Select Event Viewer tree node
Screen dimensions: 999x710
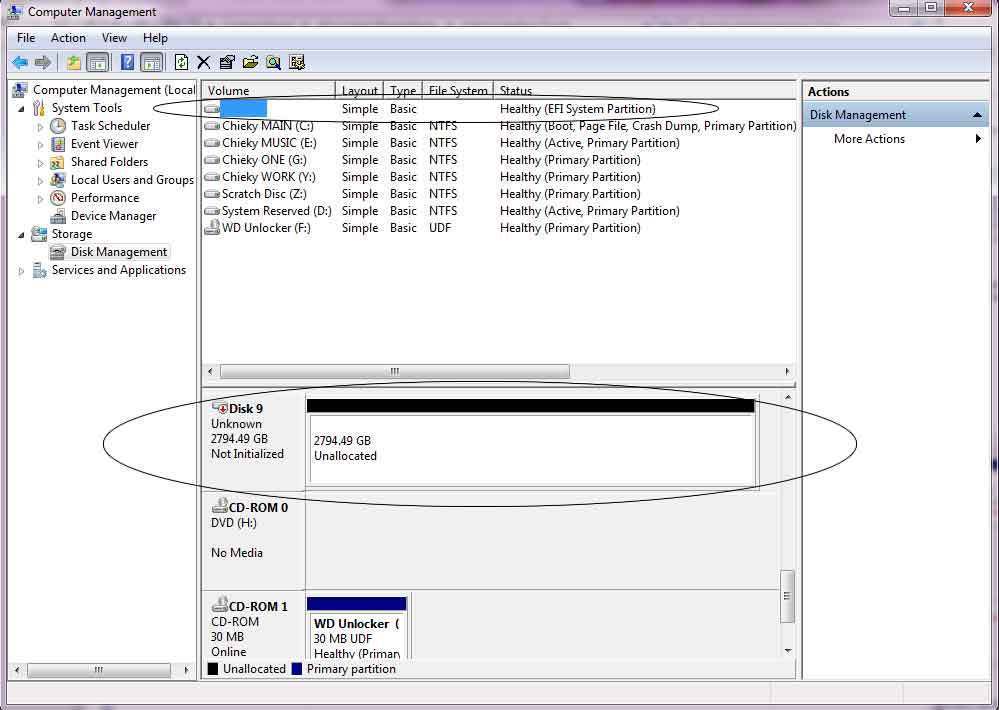pyautogui.click(x=104, y=144)
